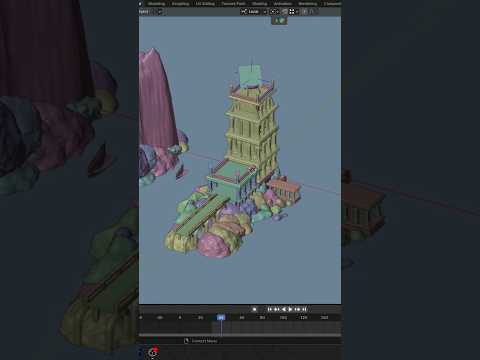Jump to the start frame
The image size is (480, 360).
point(269,309)
